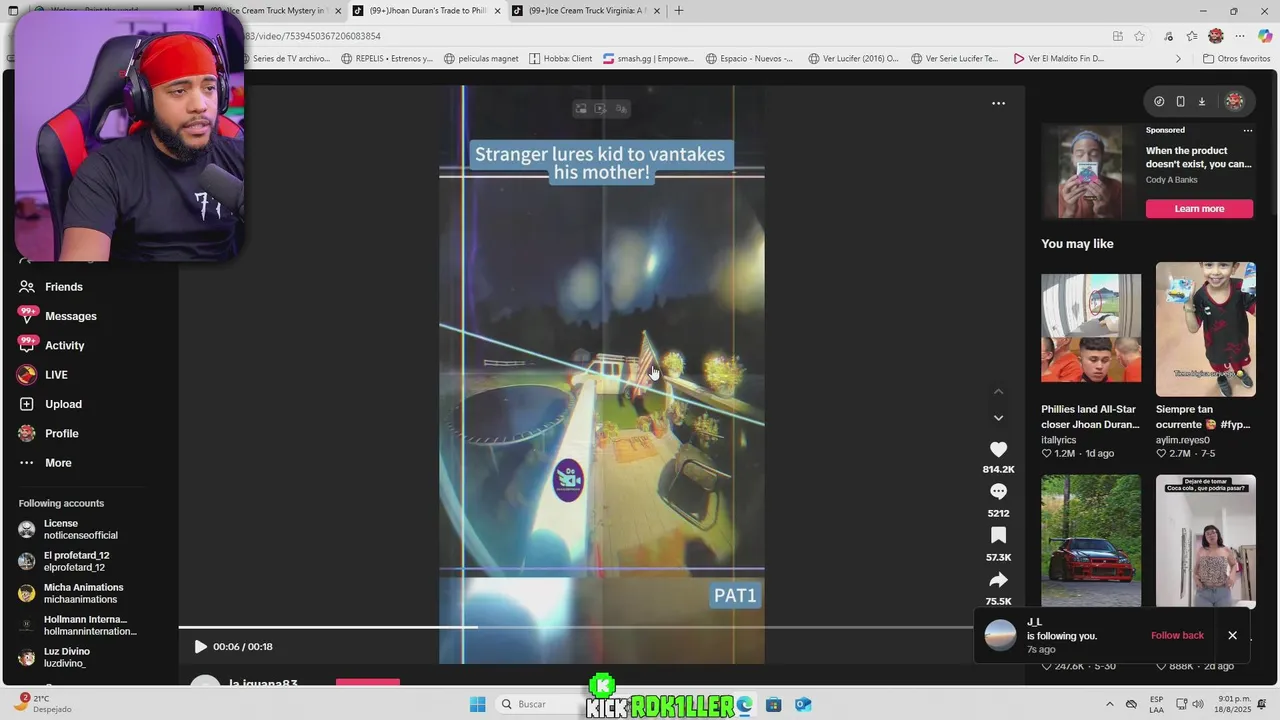This screenshot has width=1280, height=720.
Task: Switch to Ice Cream Truck Mystery tab
Action: [x=268, y=11]
